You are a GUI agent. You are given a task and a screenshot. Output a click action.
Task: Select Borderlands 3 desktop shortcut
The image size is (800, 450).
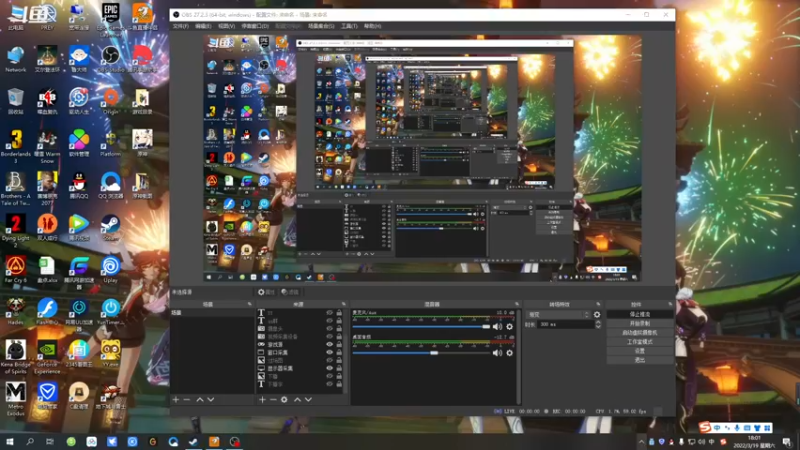15,147
